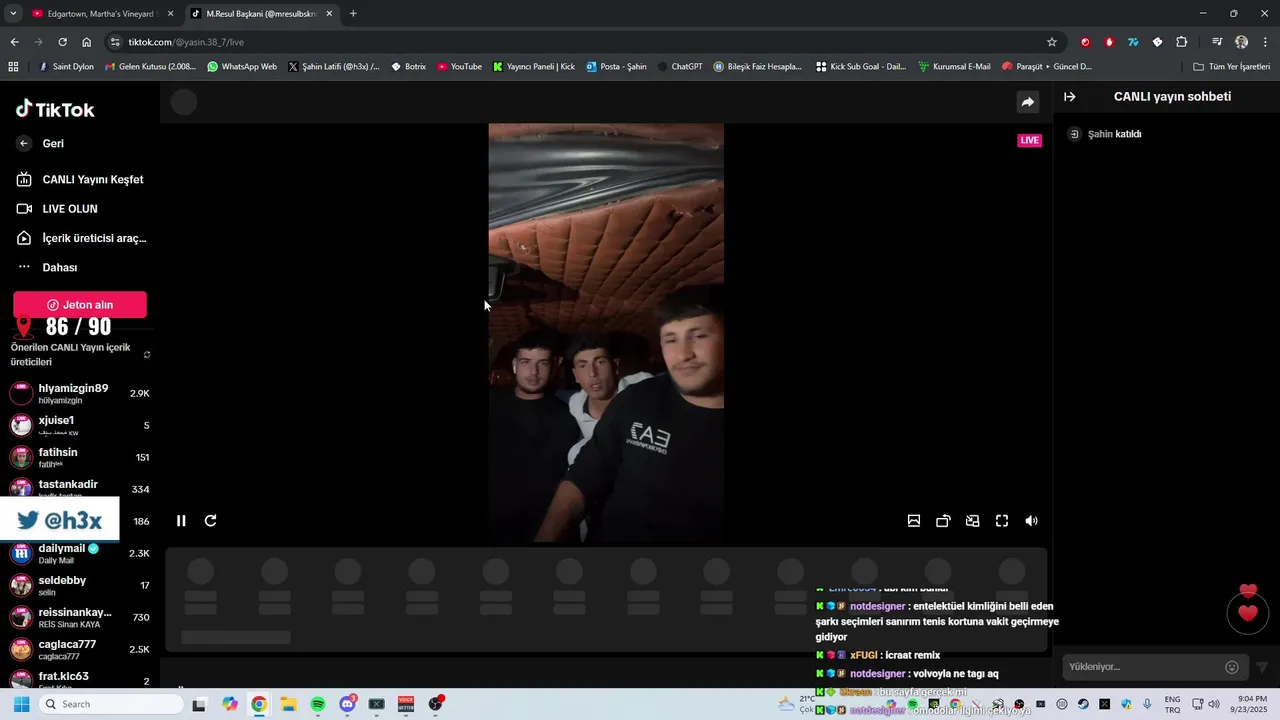Screen dimensions: 1280x720
Task: Open hlyamizgin89 live stream
Action: 79,394
